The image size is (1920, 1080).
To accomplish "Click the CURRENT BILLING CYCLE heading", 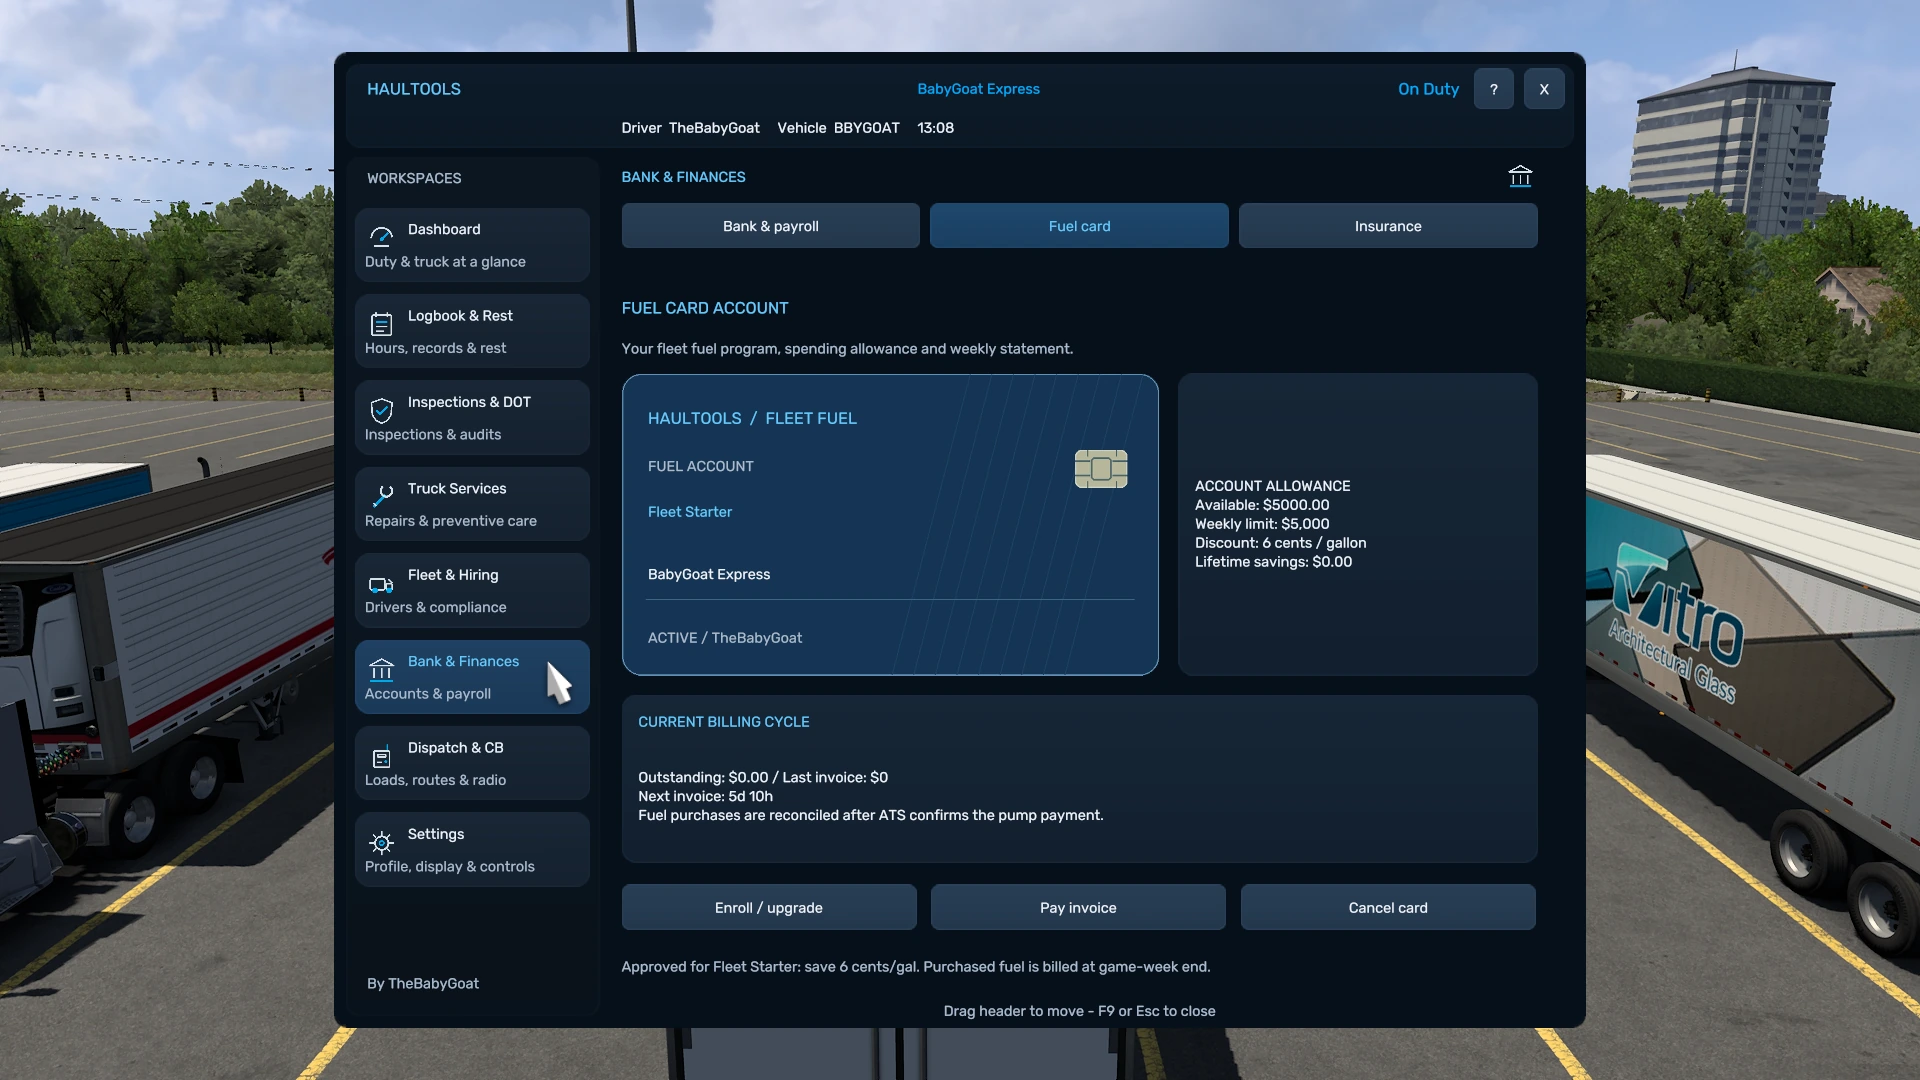I will click(x=724, y=722).
